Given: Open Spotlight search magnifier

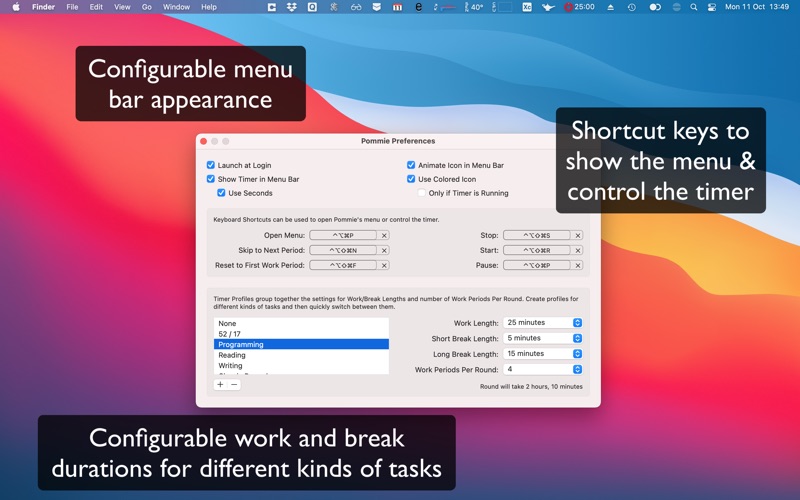Looking at the screenshot, I should [693, 7].
